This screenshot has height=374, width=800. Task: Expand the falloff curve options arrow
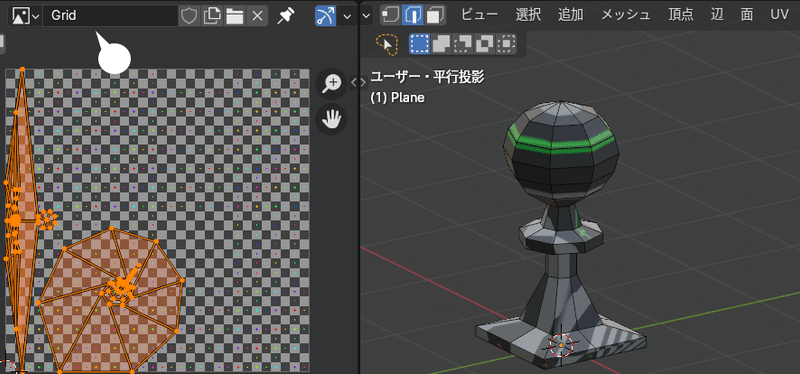coord(347,16)
